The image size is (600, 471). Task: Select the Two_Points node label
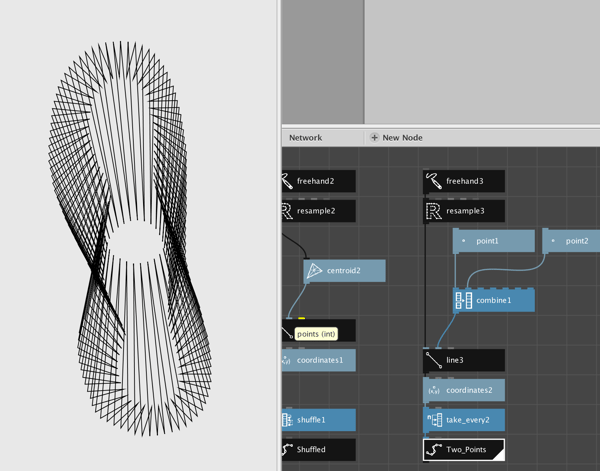pyautogui.click(x=466, y=450)
